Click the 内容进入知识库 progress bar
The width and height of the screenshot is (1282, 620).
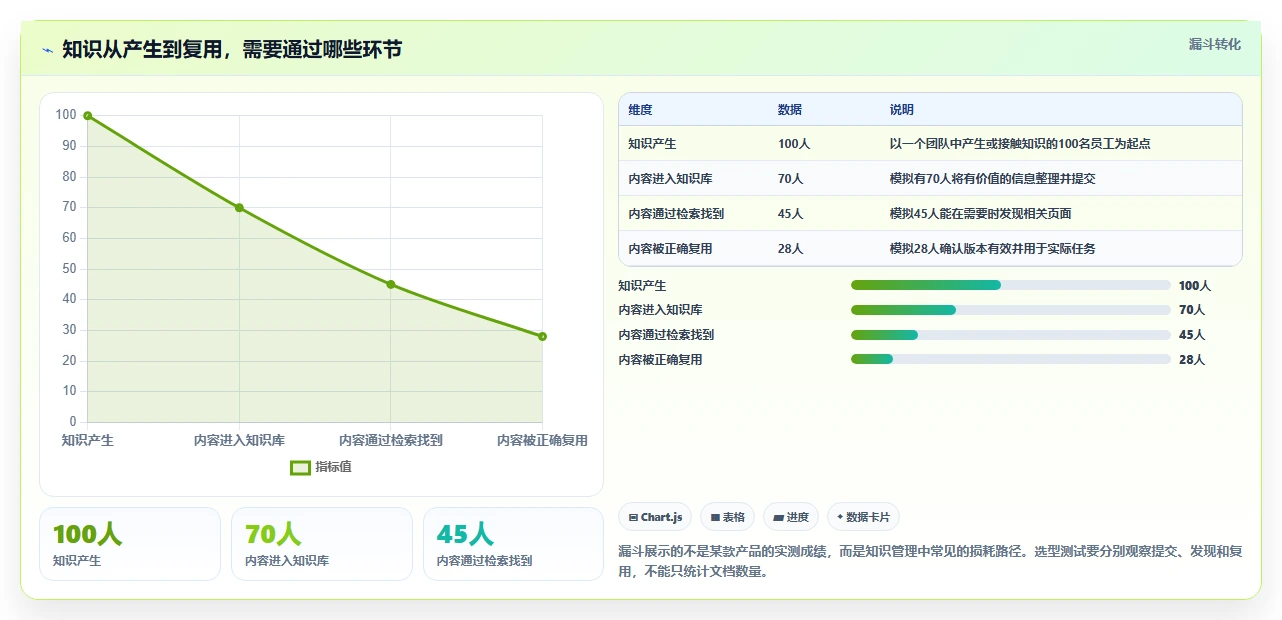point(1010,310)
